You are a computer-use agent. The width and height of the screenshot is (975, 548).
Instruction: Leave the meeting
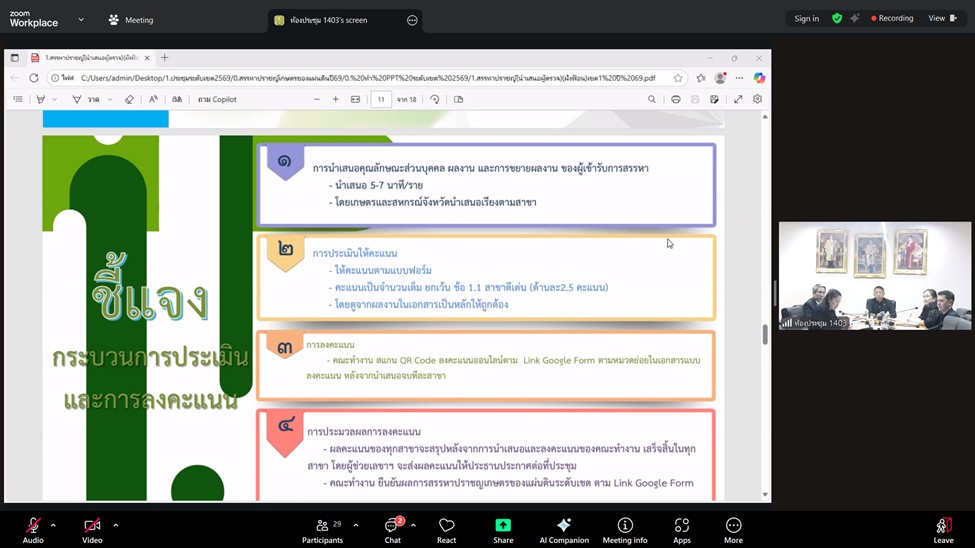point(943,530)
